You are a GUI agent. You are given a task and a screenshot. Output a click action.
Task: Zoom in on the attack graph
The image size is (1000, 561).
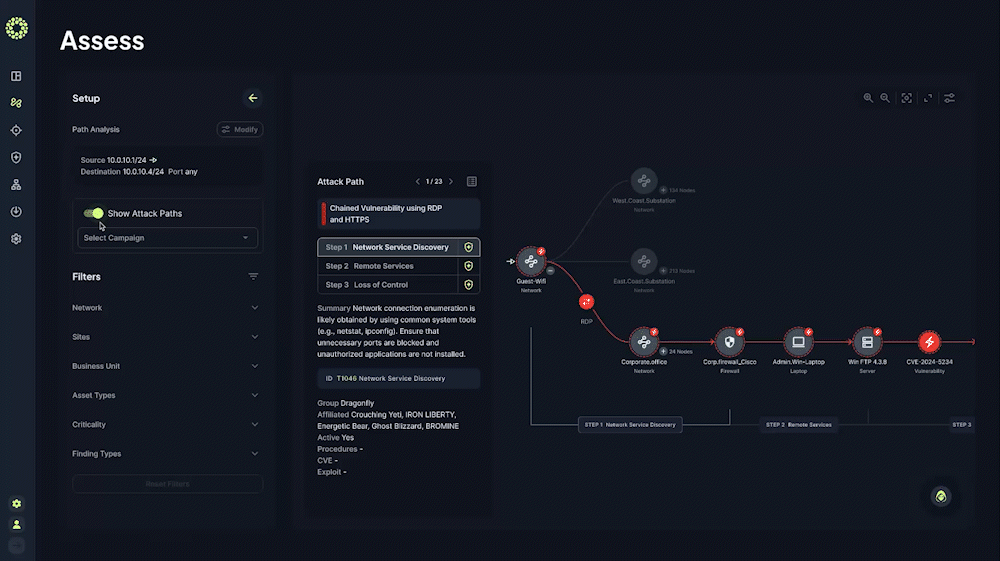[868, 98]
